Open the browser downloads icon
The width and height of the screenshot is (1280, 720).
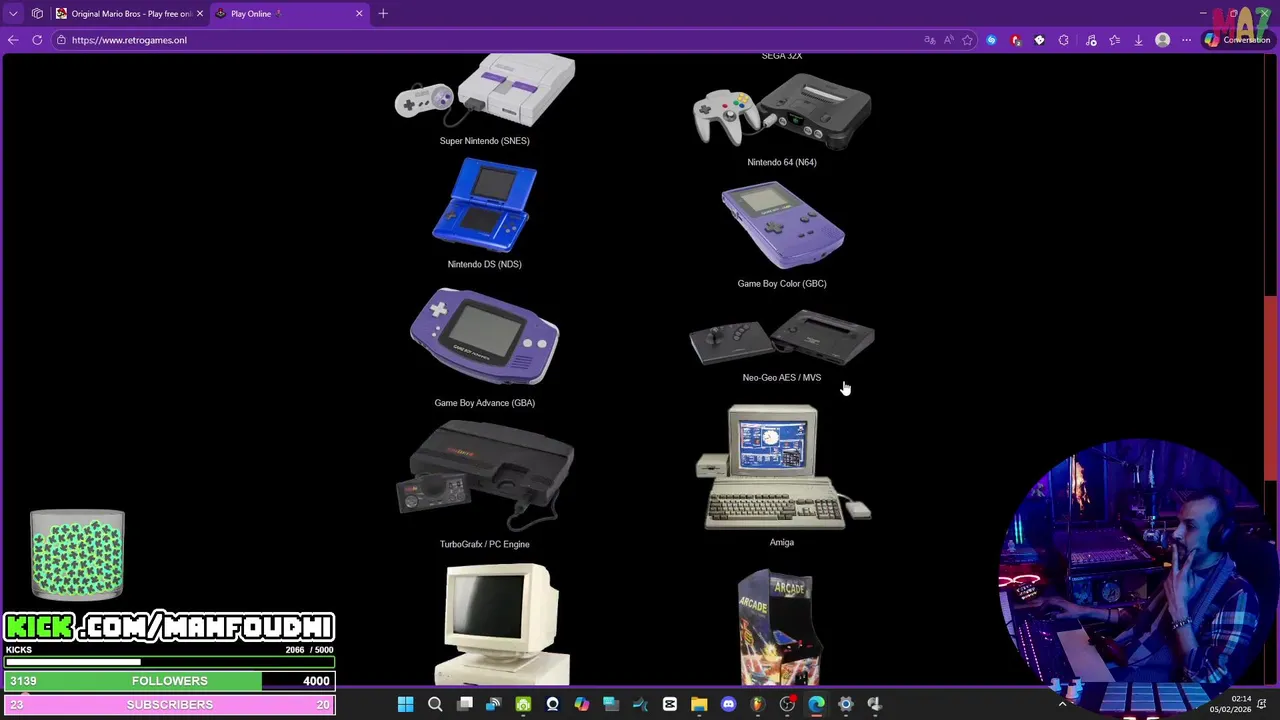[1138, 40]
